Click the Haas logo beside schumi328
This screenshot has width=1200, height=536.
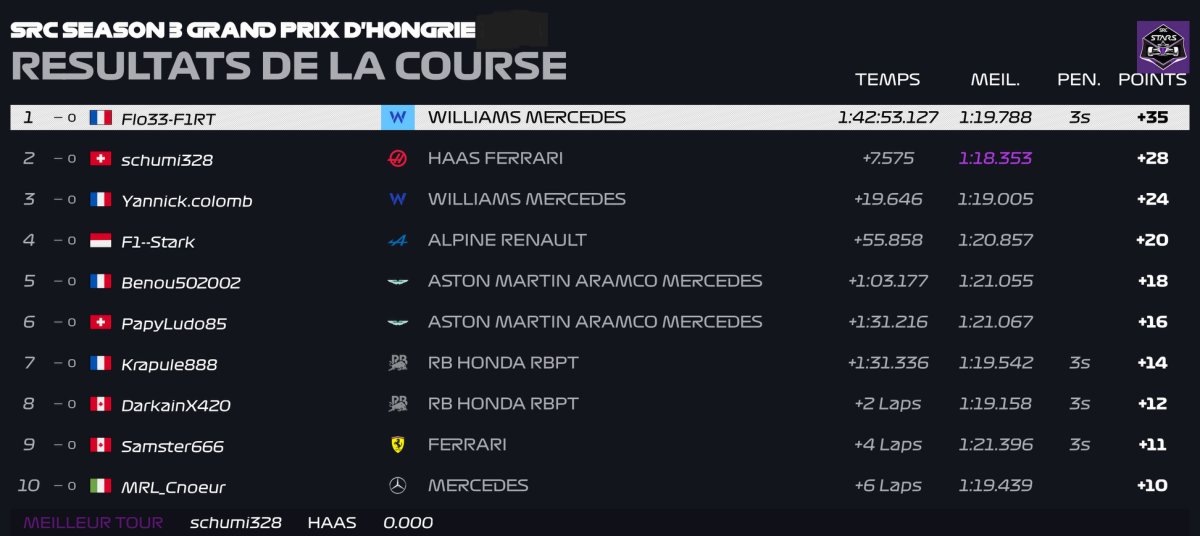point(397,159)
